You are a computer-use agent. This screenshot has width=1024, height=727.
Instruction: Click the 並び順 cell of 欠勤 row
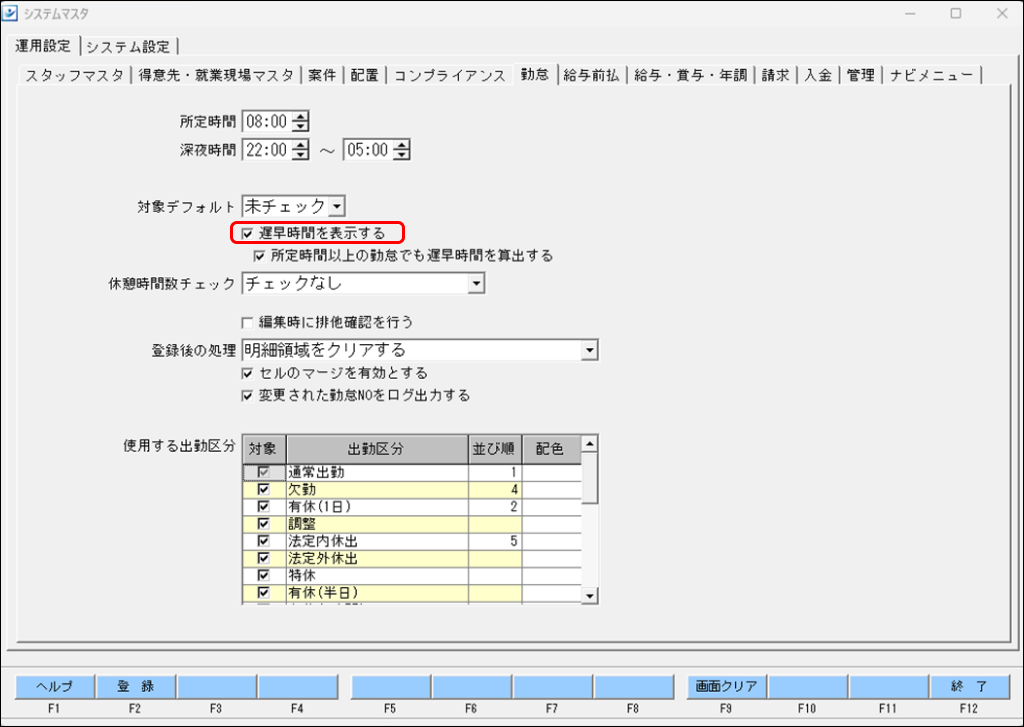tap(495, 489)
